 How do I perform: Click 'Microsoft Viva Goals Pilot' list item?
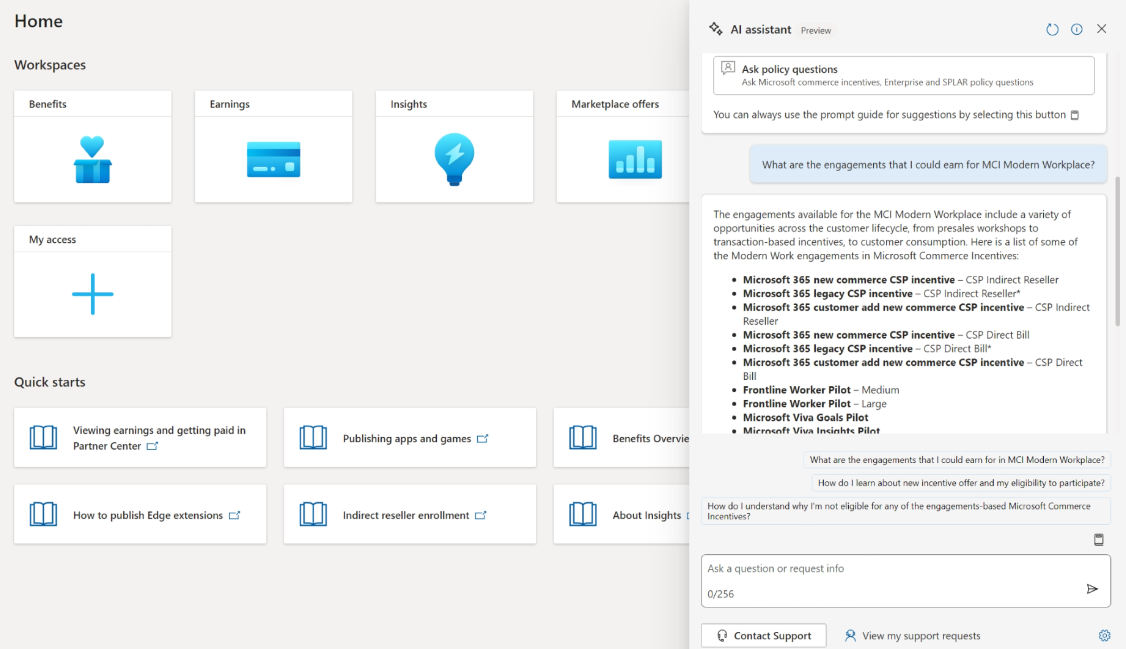click(806, 417)
